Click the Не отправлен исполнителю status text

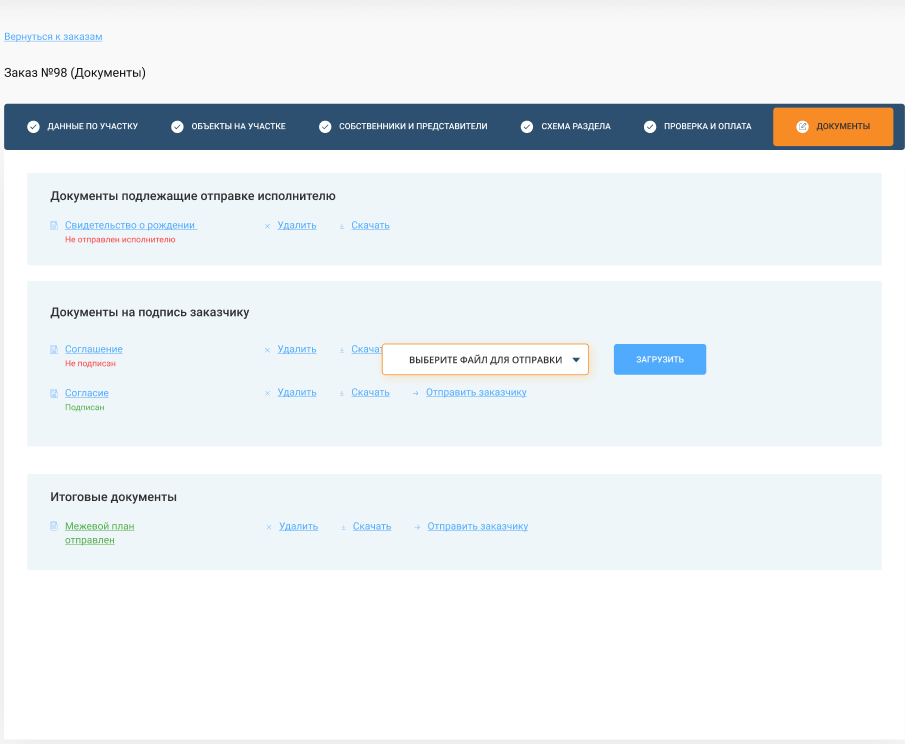click(120, 240)
